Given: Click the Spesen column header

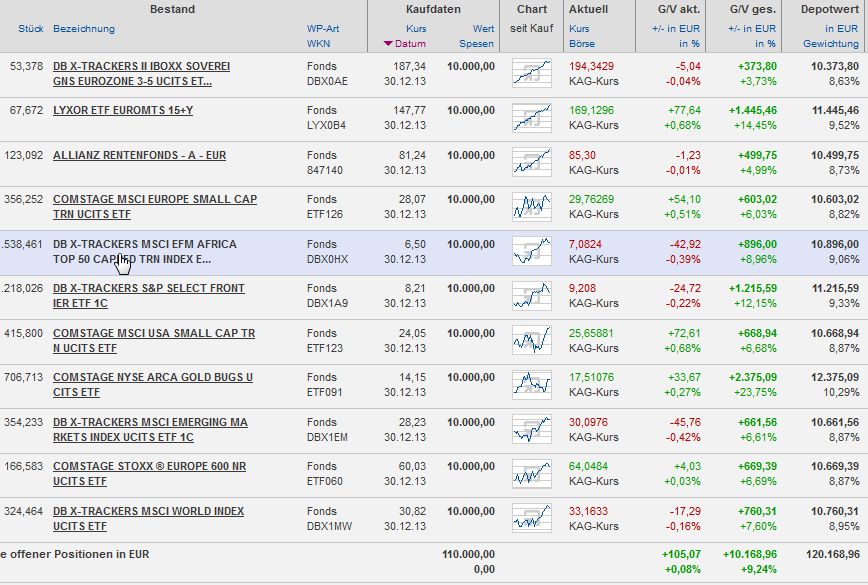Looking at the screenshot, I should coord(477,44).
